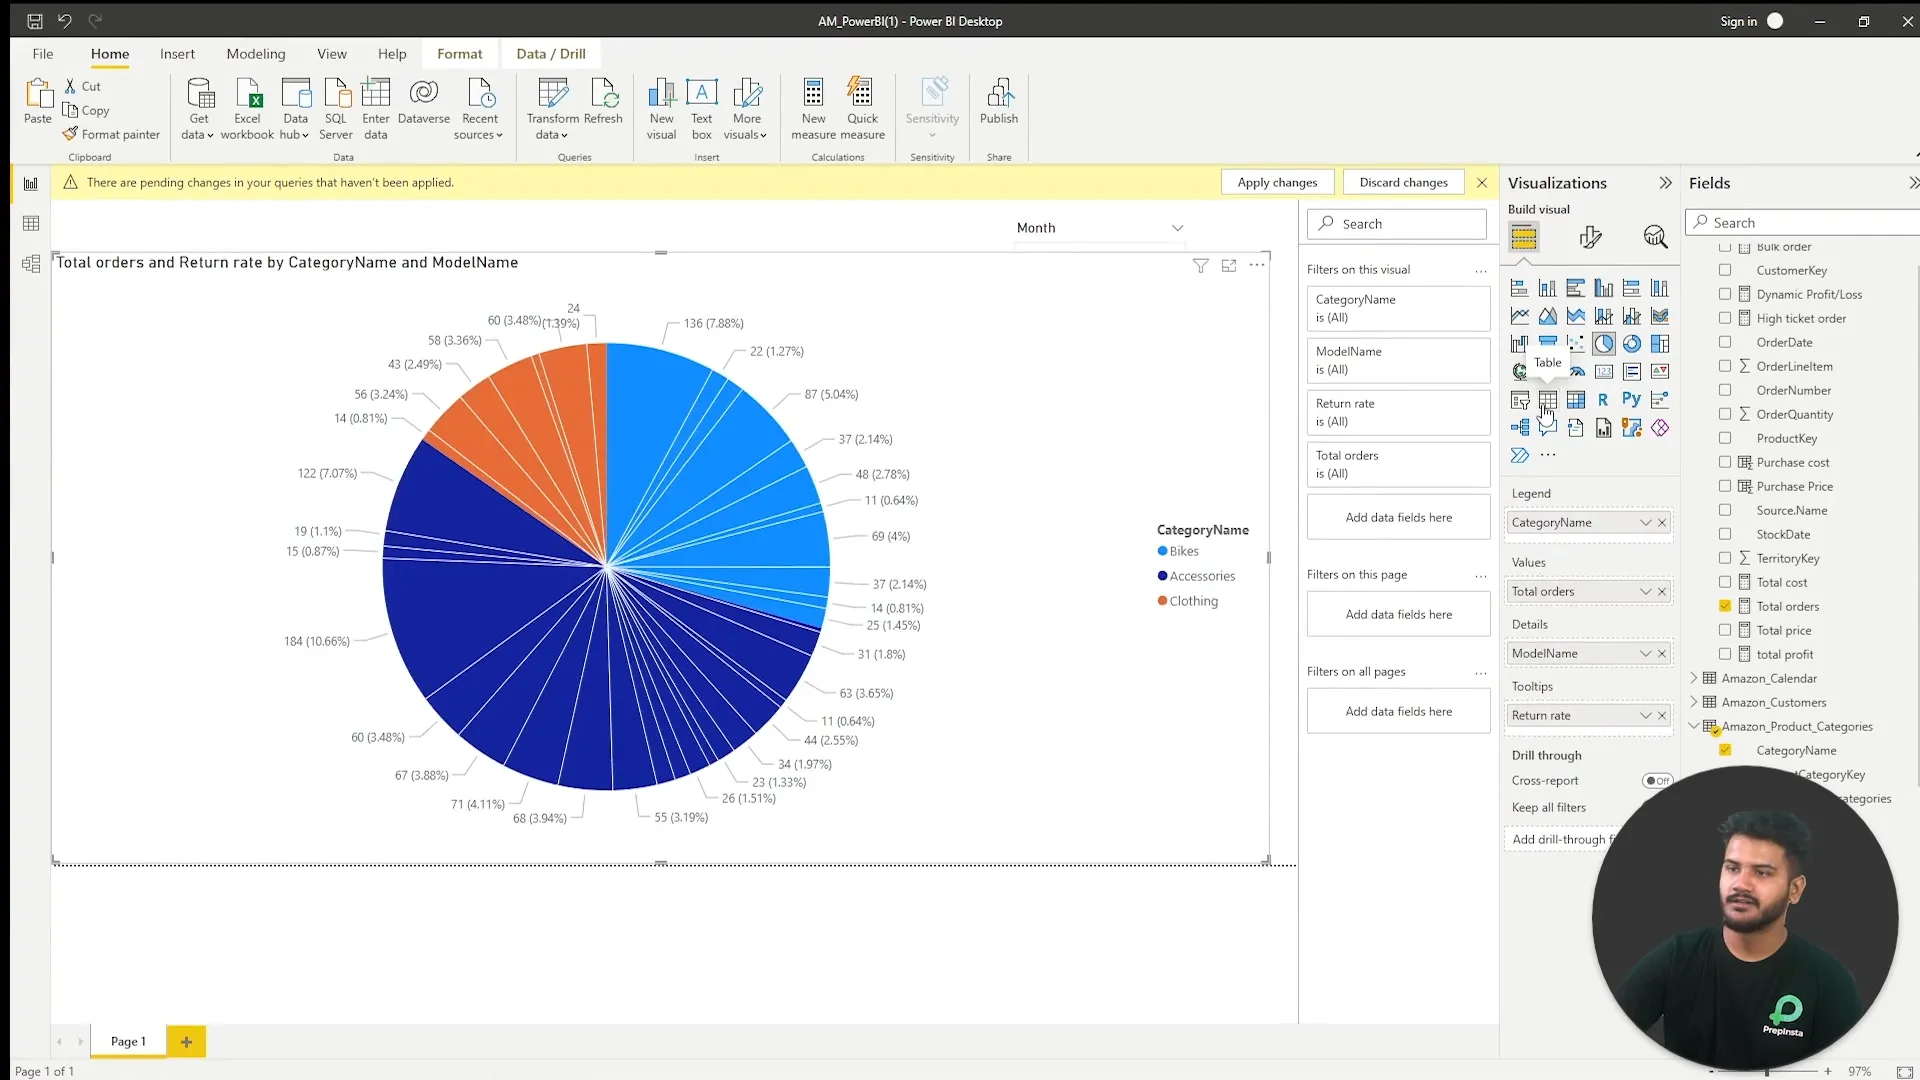Screen dimensions: 1920x1080
Task: Open the Month slicer dropdown
Action: (x=1177, y=228)
